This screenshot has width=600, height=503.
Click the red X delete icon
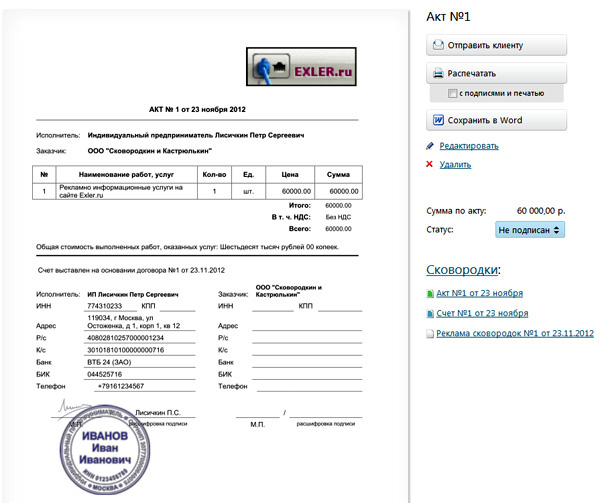tap(430, 164)
